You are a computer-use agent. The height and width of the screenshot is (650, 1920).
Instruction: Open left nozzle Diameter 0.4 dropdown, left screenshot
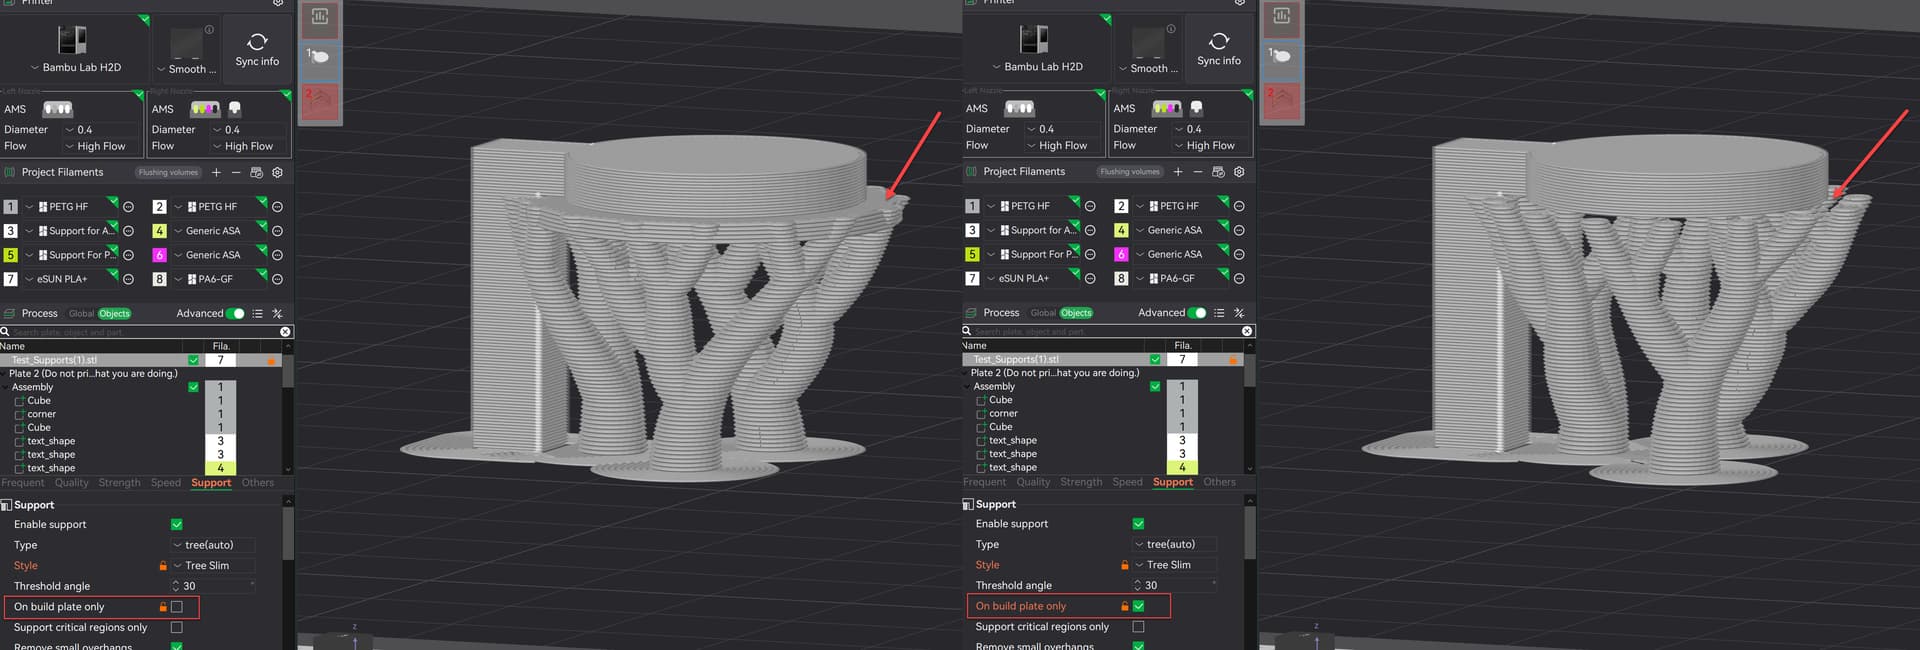click(102, 130)
